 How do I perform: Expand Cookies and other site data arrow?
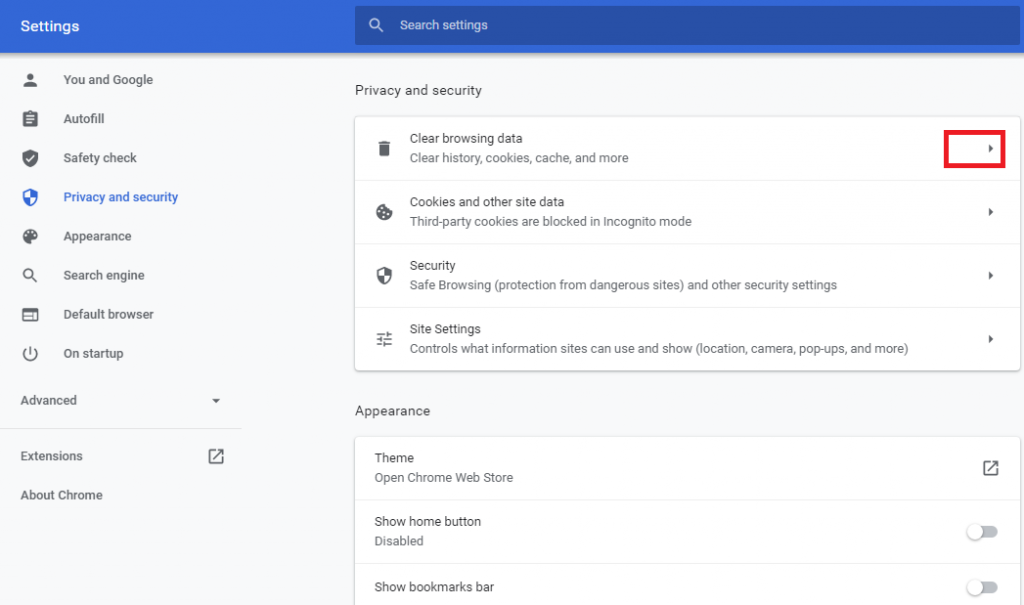pos(990,212)
